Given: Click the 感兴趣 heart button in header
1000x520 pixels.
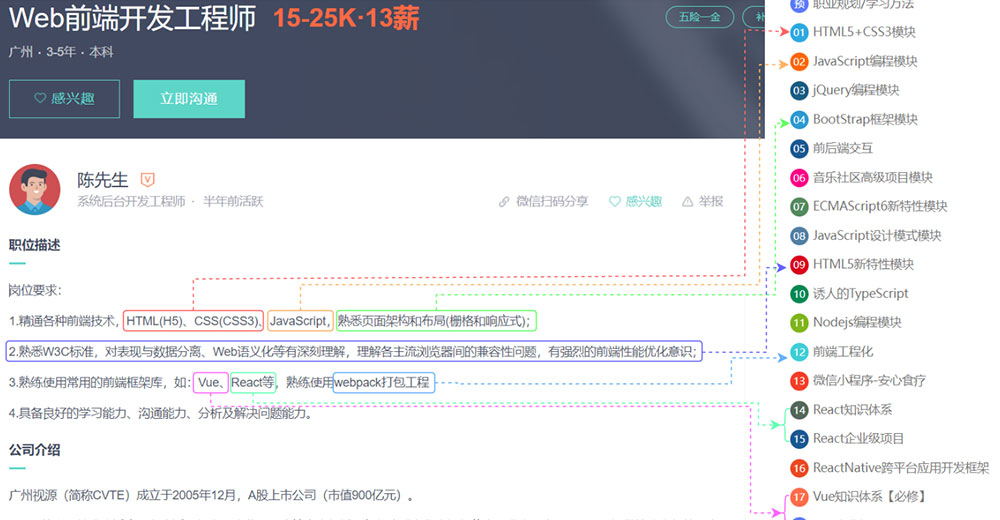Looking at the screenshot, I should tap(64, 99).
